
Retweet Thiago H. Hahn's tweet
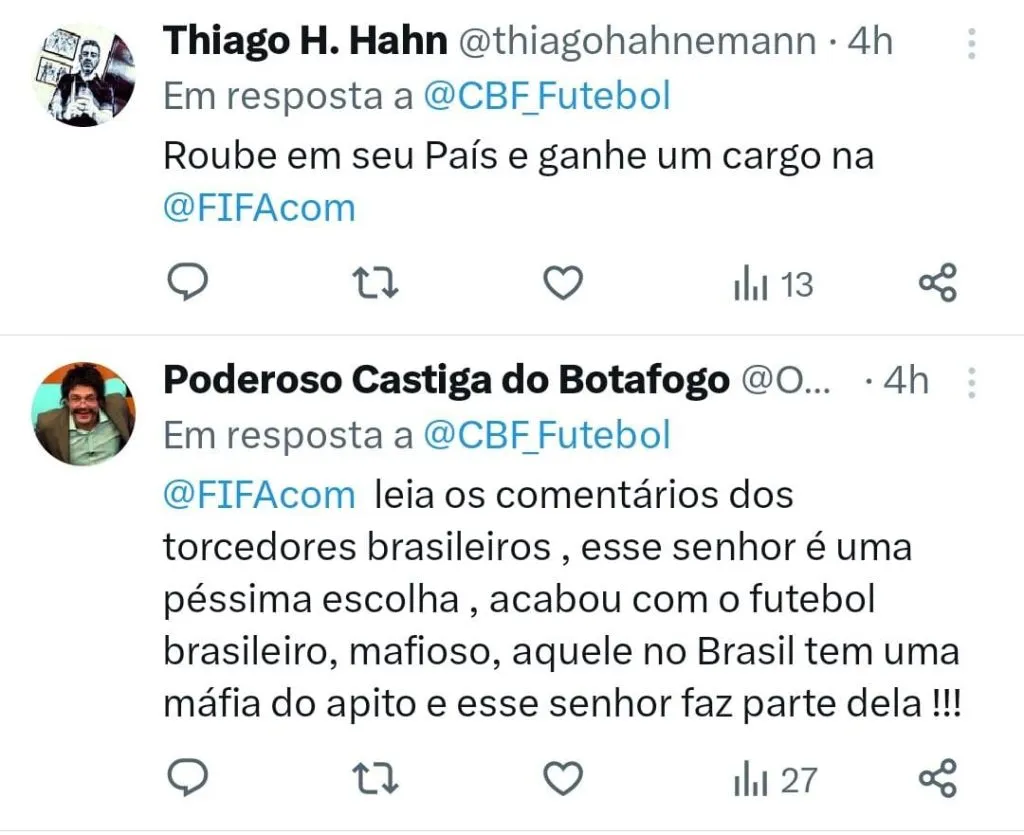click(x=378, y=285)
